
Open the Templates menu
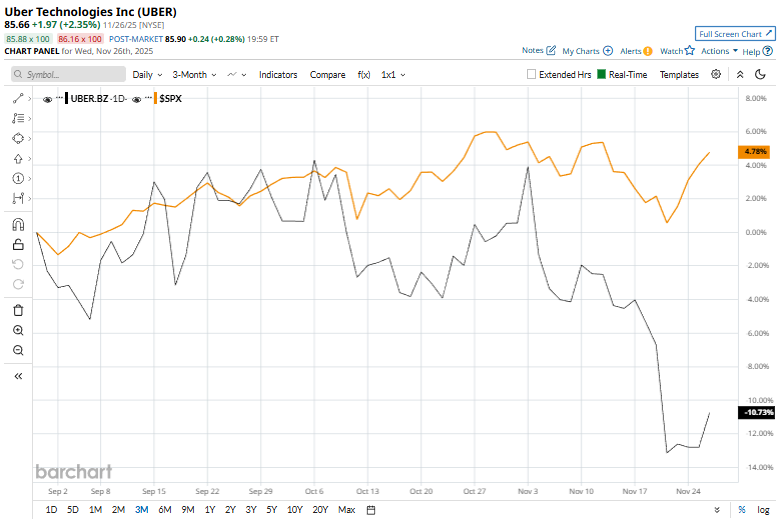click(x=679, y=75)
